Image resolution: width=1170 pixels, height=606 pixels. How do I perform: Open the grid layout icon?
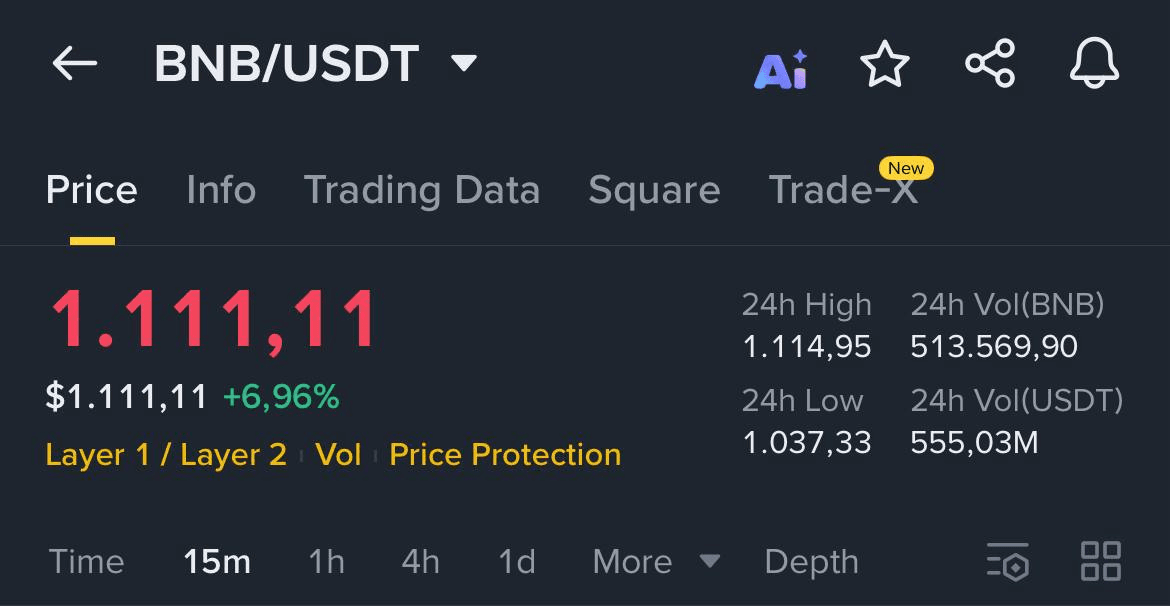pos(1100,561)
